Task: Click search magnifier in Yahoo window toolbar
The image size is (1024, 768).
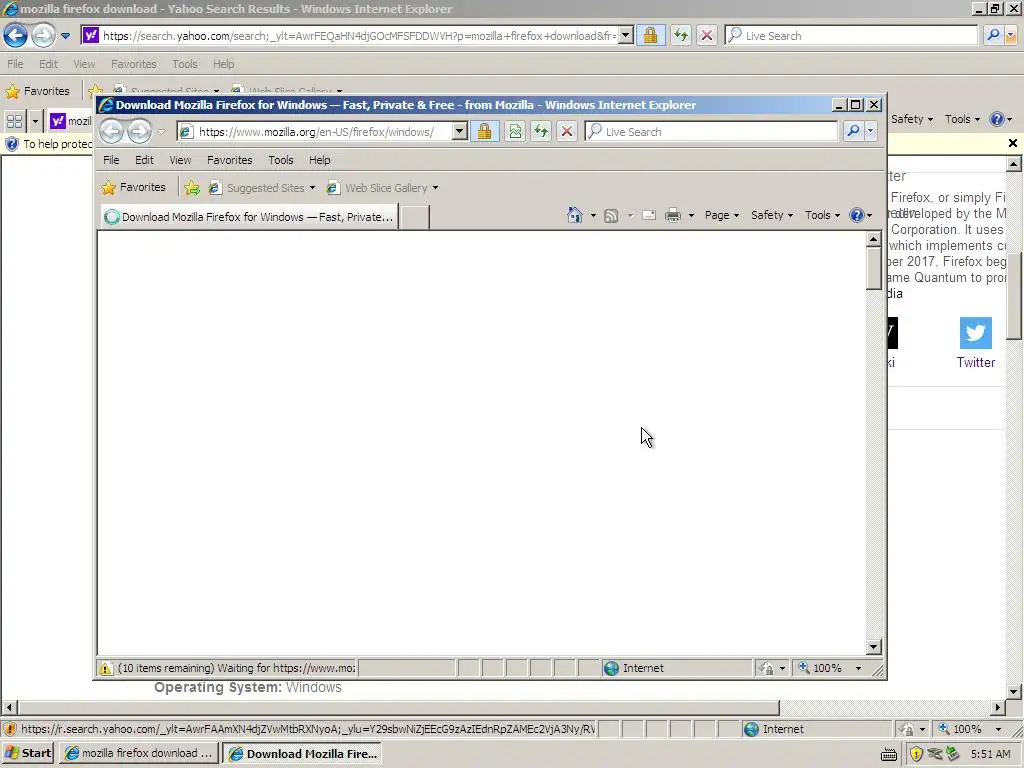Action: pyautogui.click(x=993, y=35)
